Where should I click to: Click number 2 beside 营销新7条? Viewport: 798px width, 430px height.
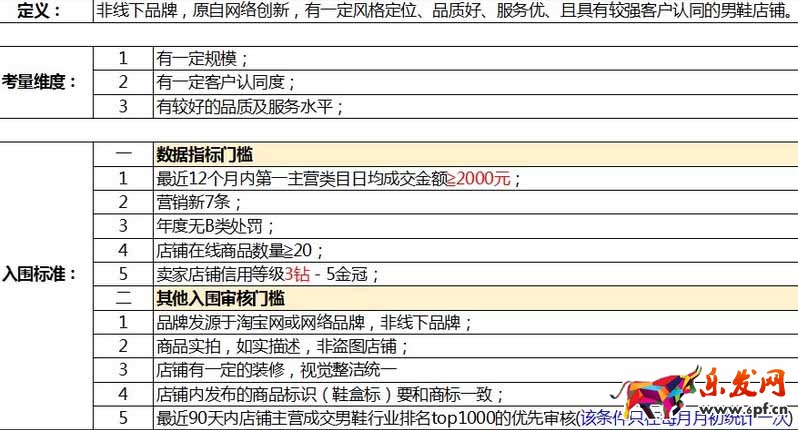123,203
